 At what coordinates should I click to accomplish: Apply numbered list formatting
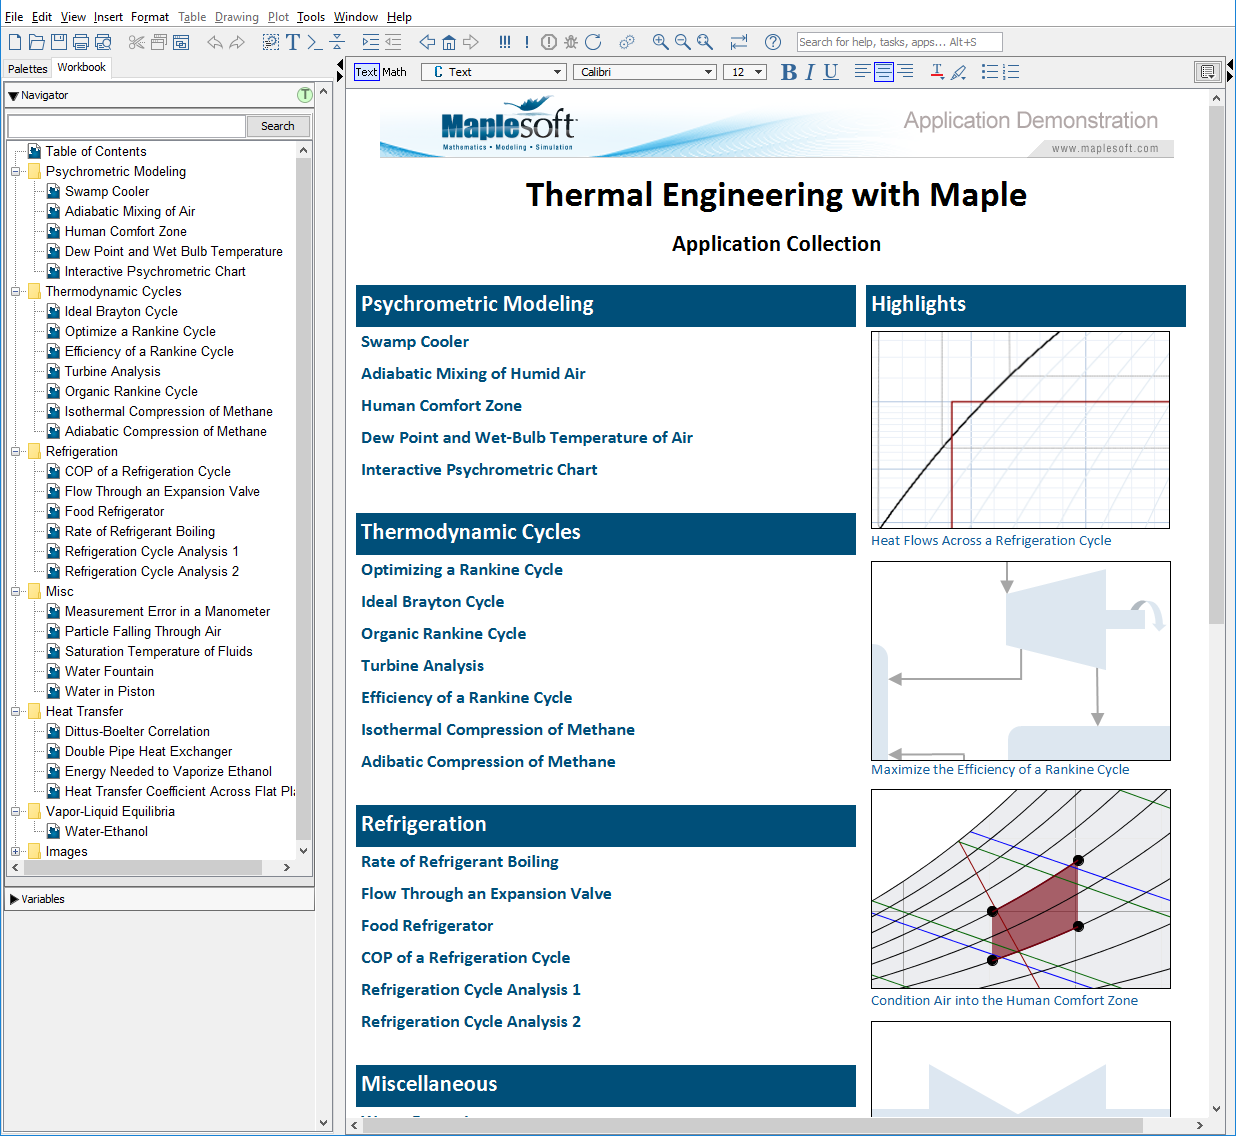1011,72
